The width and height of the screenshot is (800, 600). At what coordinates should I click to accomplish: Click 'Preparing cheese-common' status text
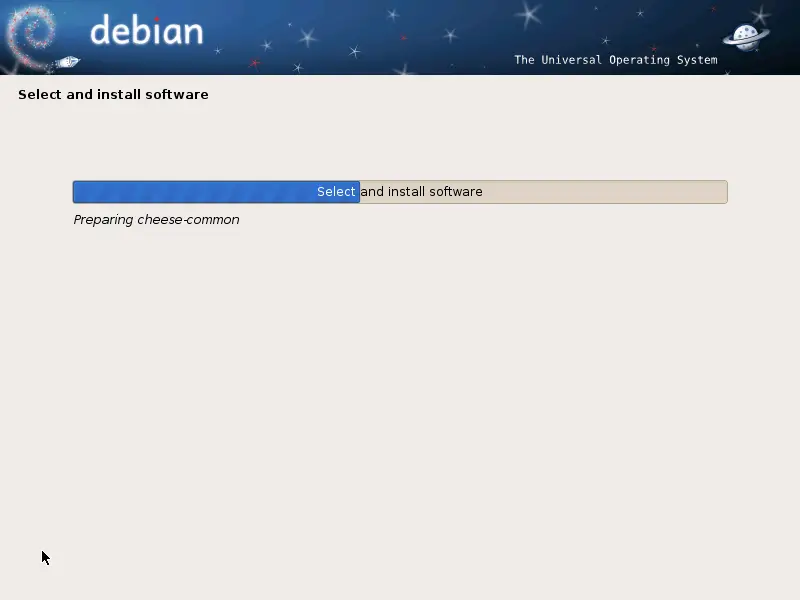coord(156,219)
